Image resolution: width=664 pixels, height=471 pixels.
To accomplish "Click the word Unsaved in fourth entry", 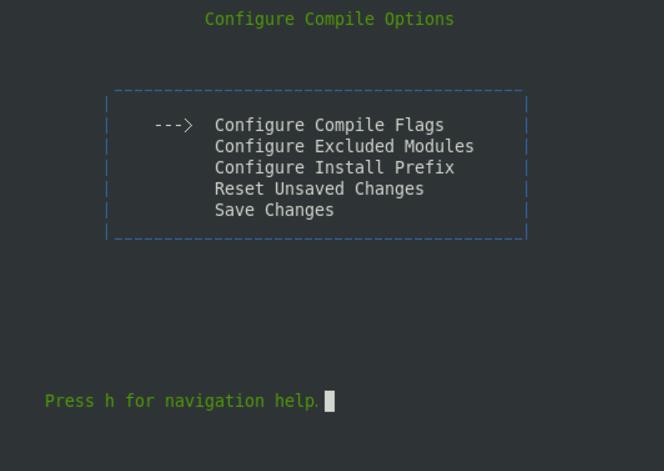I will click(309, 189).
